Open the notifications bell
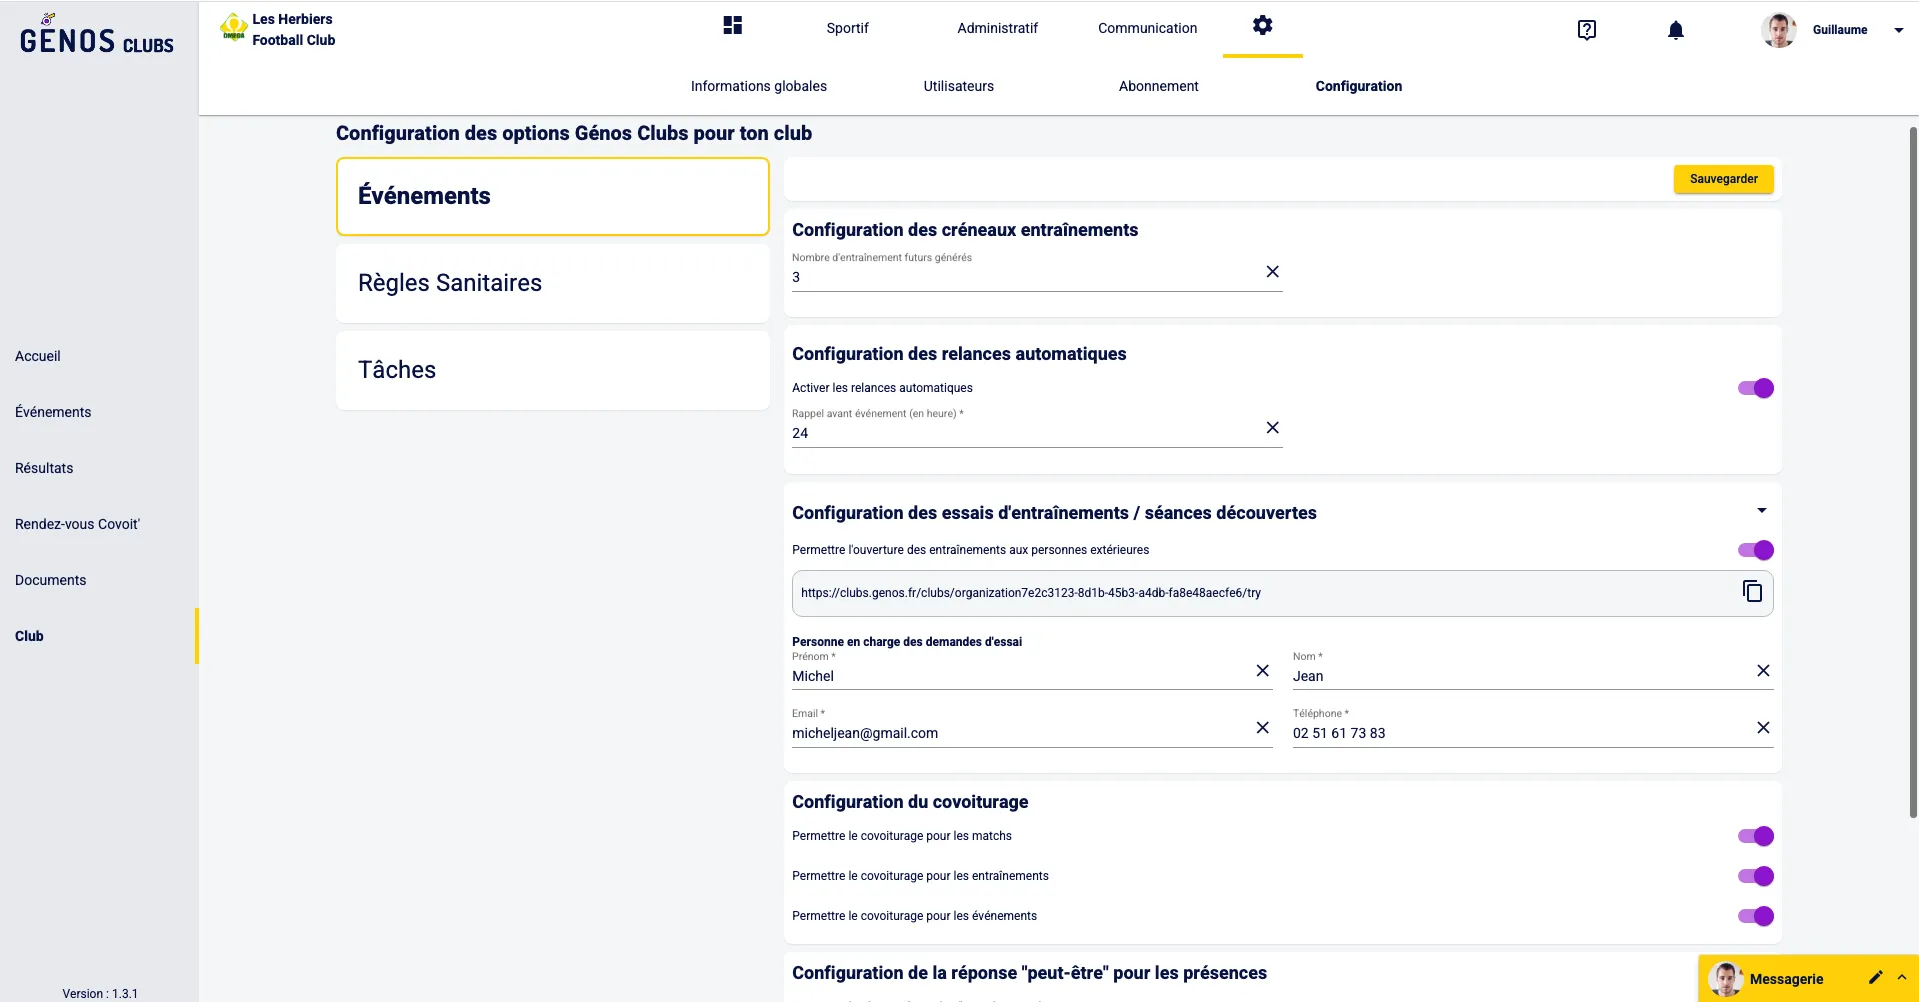The height and width of the screenshot is (1002, 1919). (1675, 30)
